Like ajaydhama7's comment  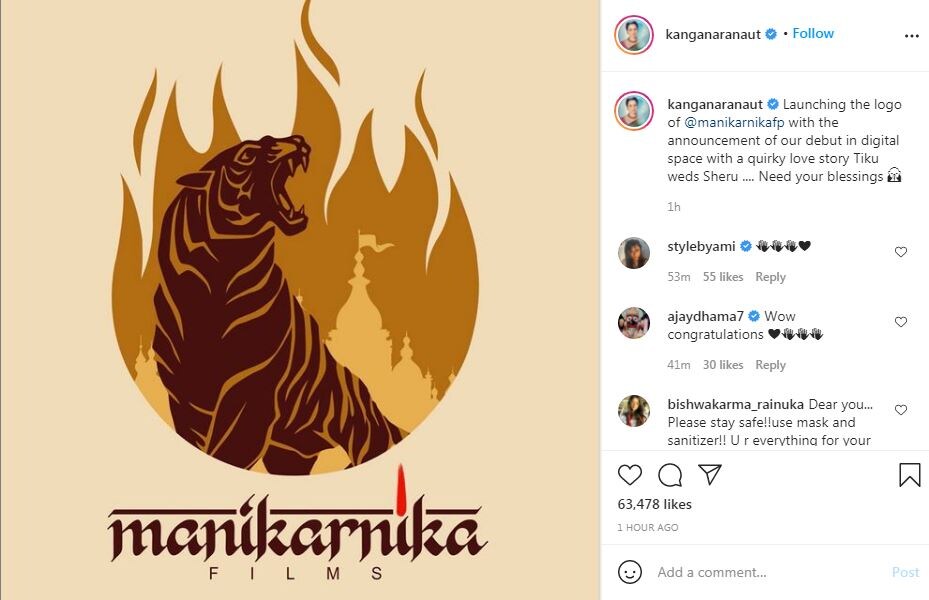tap(901, 322)
